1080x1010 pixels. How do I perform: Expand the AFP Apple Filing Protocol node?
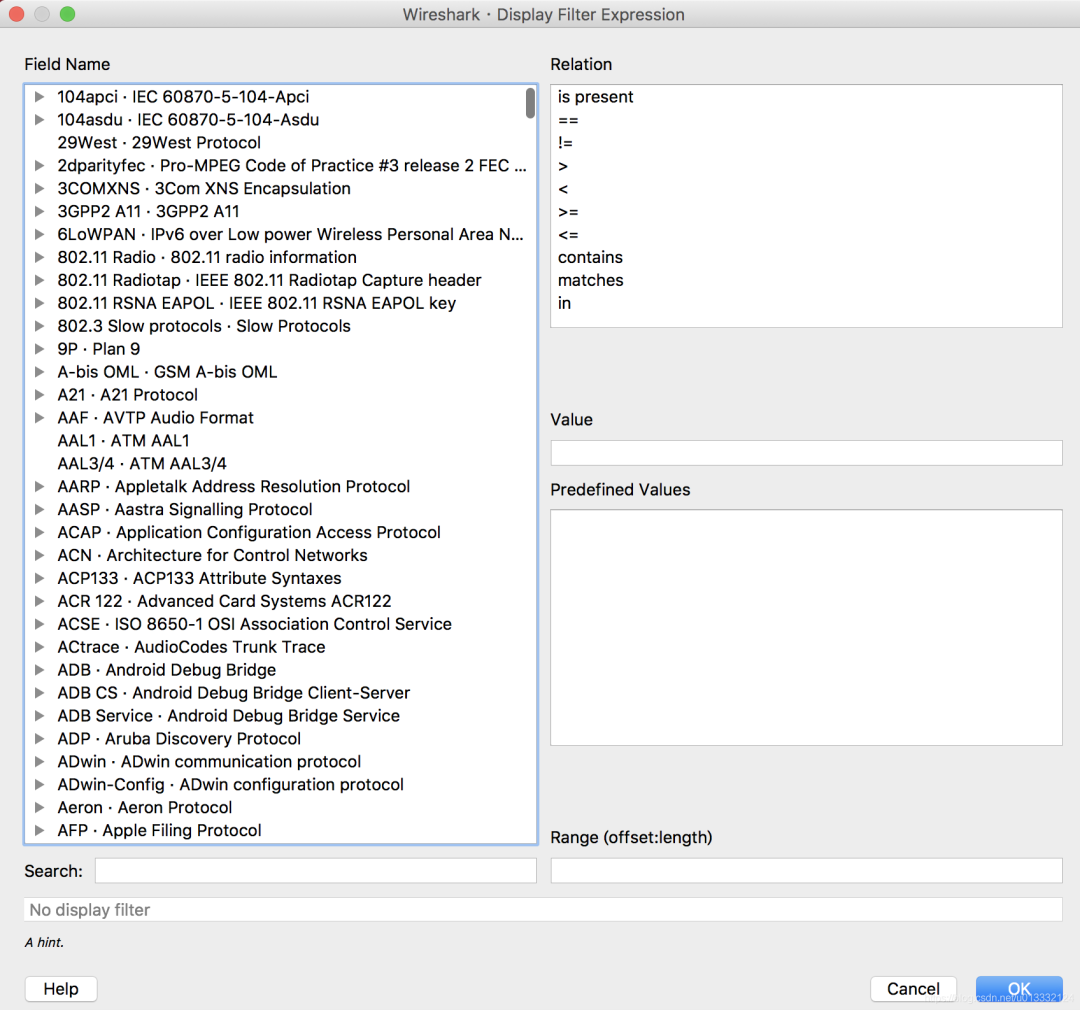tap(39, 830)
